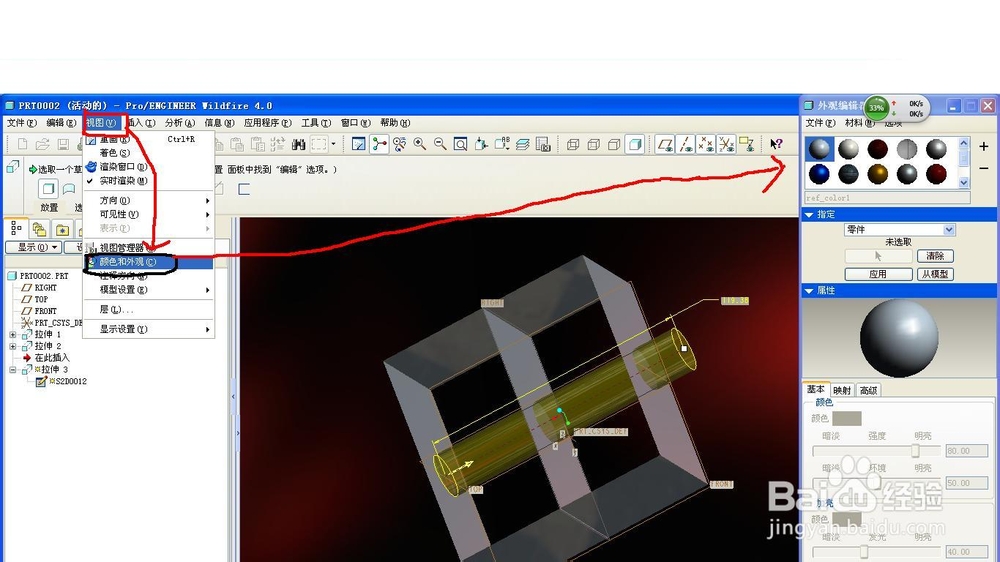Open the 应用程序 menu
Viewport: 1000px width, 562px height.
[267, 122]
